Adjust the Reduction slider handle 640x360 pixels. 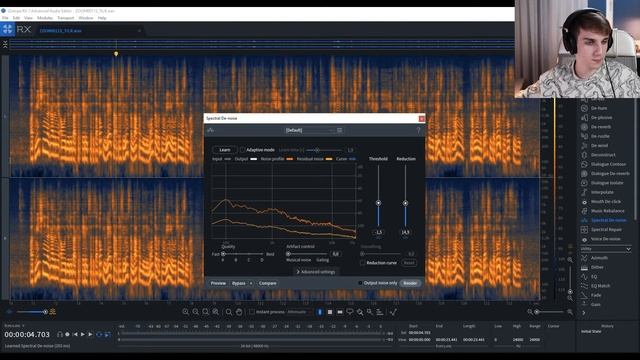pyautogui.click(x=405, y=203)
